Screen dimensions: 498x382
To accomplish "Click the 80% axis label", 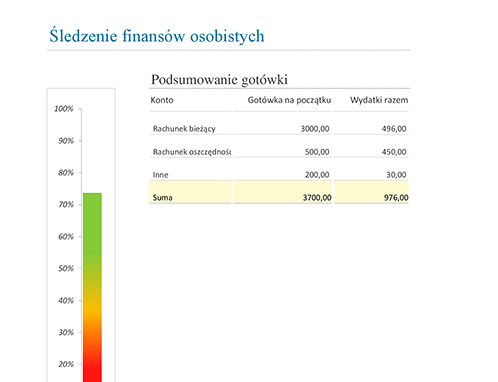I will tap(66, 173).
